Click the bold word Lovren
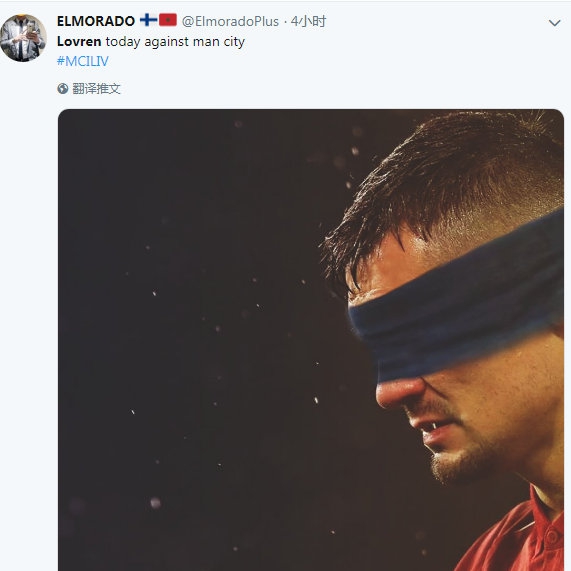This screenshot has width=571, height=571. (79, 42)
